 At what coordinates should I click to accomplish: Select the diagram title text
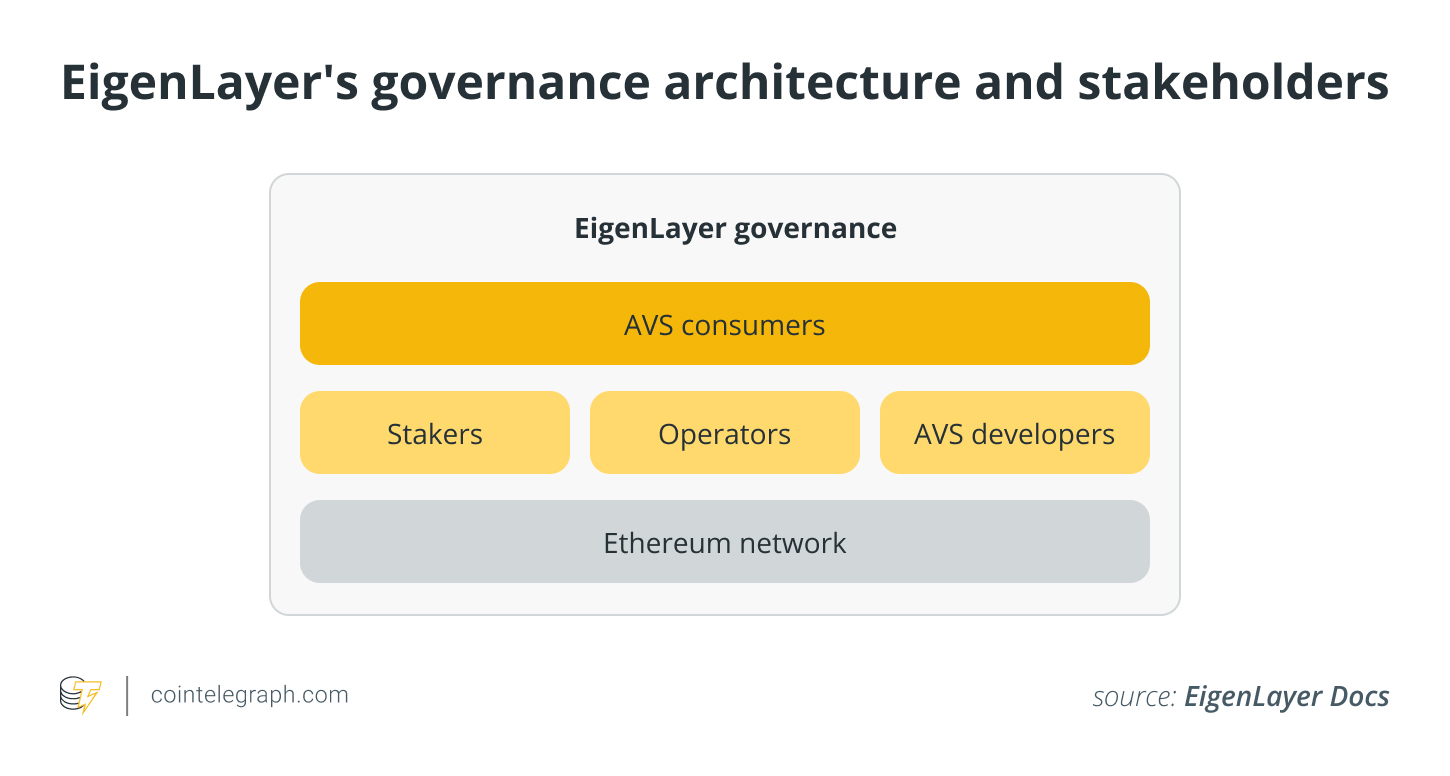pyautogui.click(x=724, y=82)
